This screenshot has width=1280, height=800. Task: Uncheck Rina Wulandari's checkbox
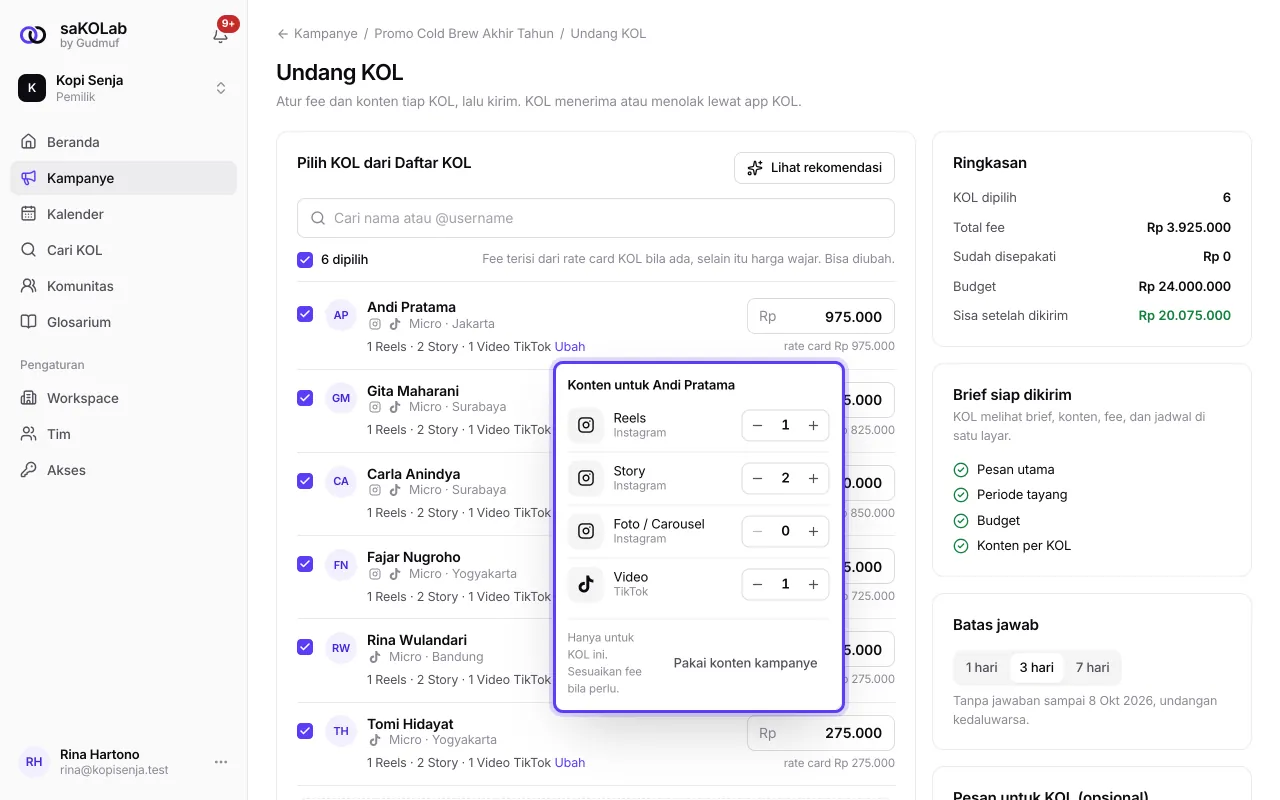[305, 647]
